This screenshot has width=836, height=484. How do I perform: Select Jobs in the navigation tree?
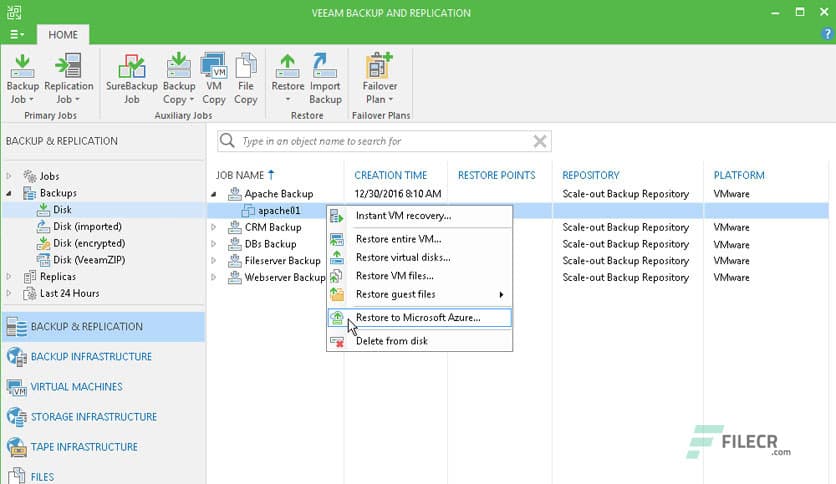click(x=49, y=176)
